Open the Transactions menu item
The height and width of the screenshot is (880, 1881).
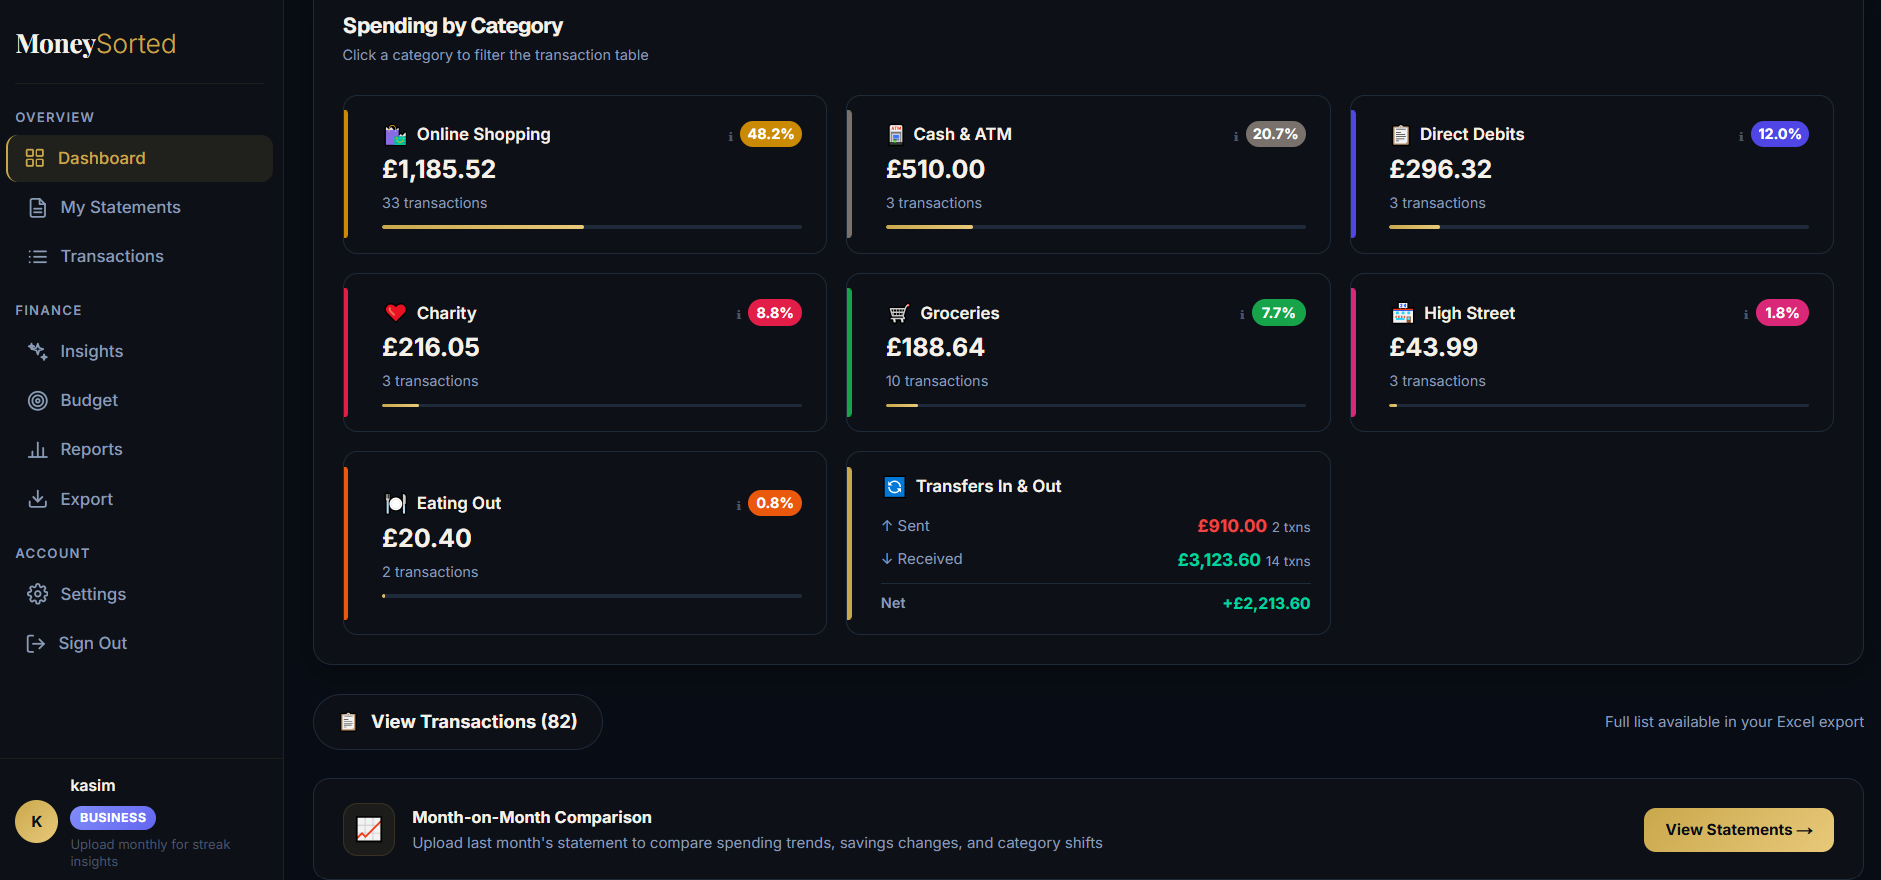[139, 256]
